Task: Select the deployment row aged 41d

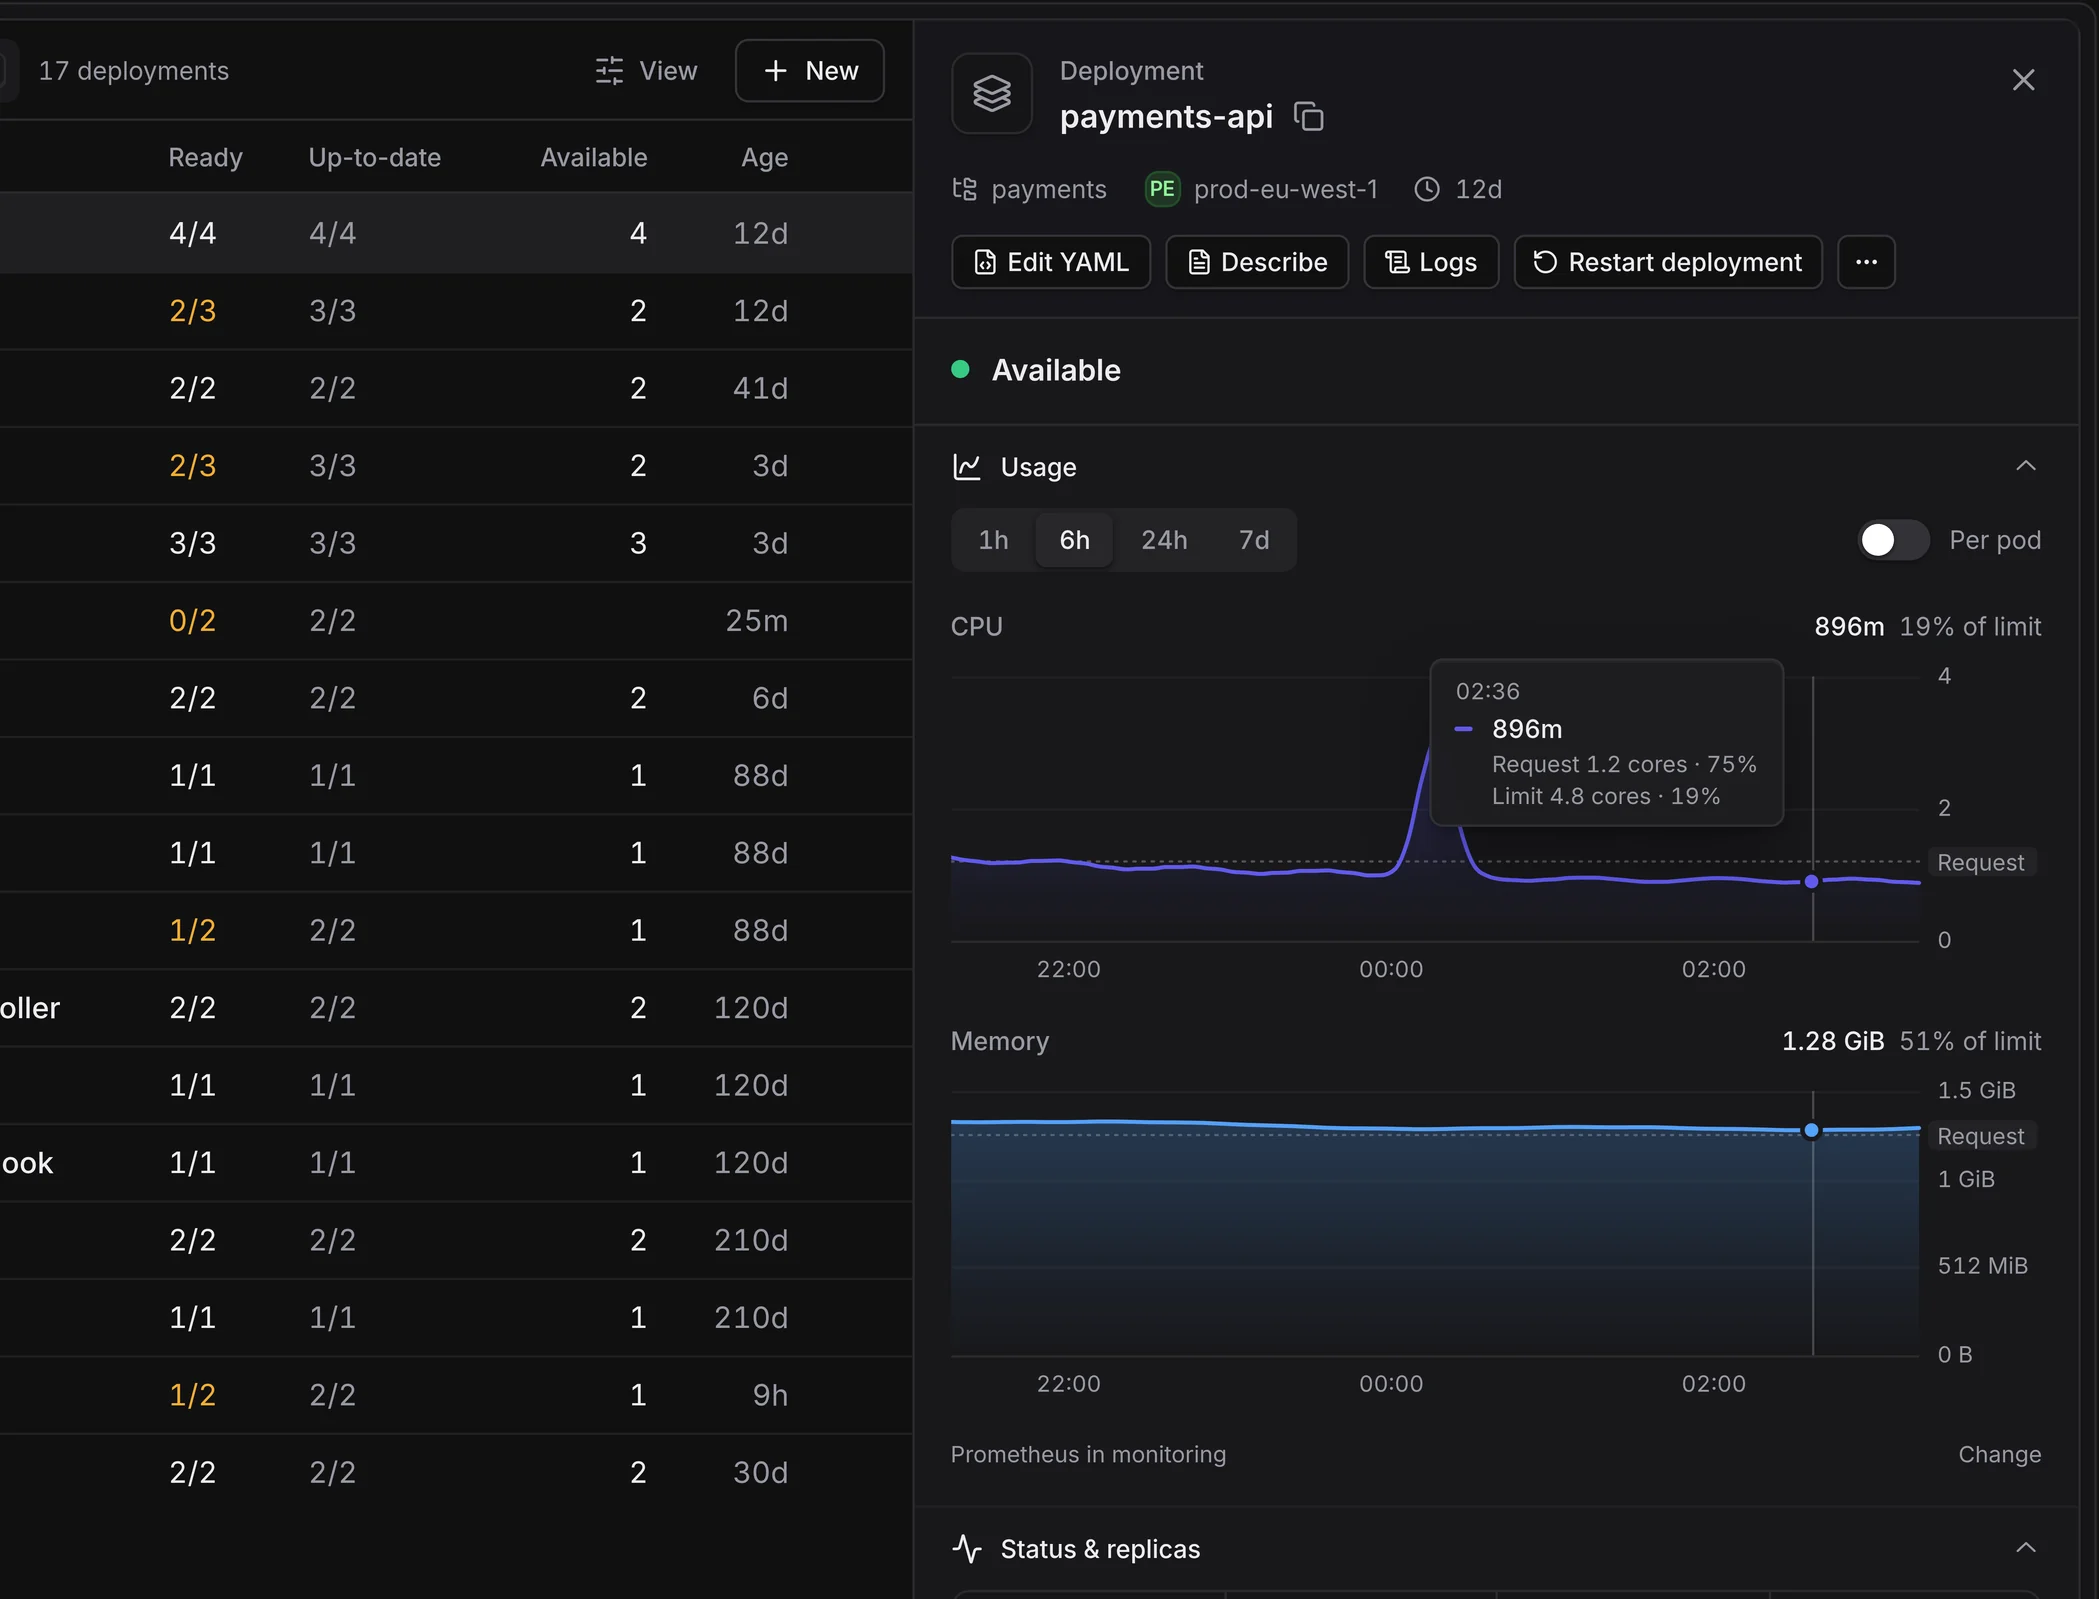Action: (456, 388)
